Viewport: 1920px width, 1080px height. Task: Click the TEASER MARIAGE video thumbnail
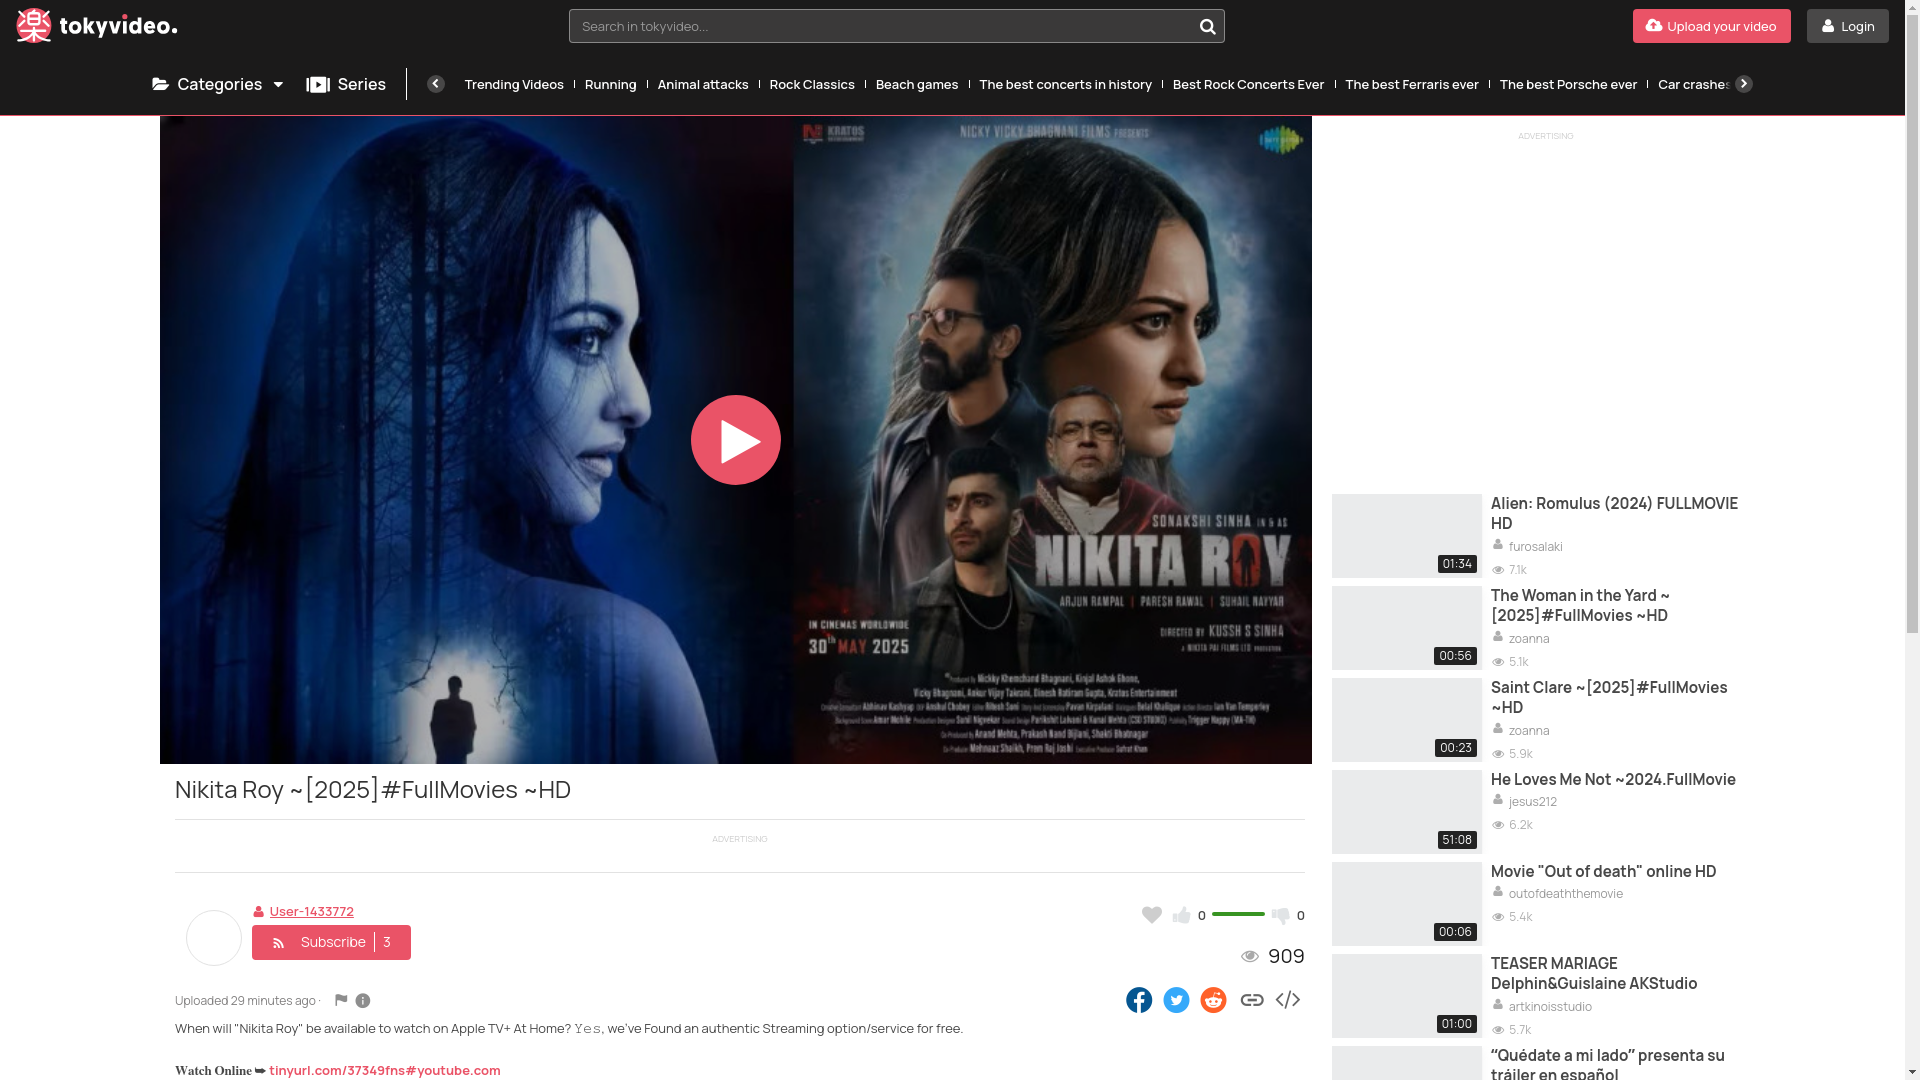point(1407,996)
